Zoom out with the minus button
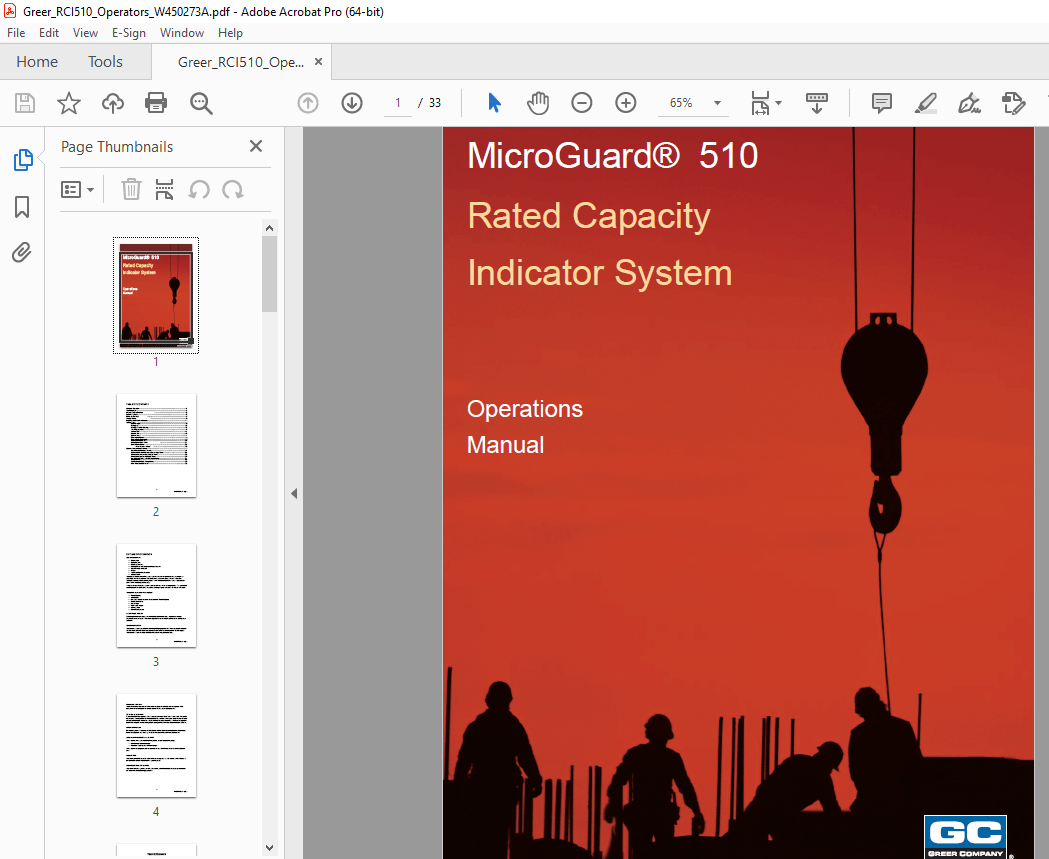 [582, 103]
